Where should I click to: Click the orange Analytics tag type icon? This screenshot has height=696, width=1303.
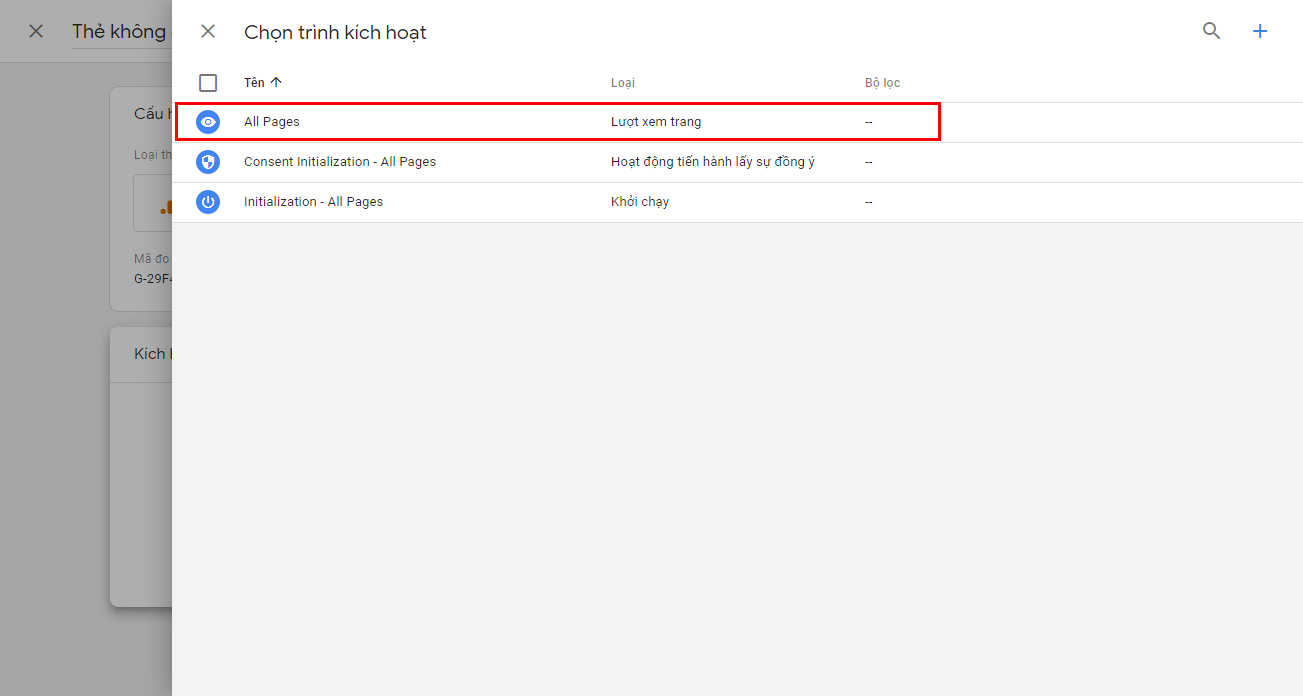(166, 207)
